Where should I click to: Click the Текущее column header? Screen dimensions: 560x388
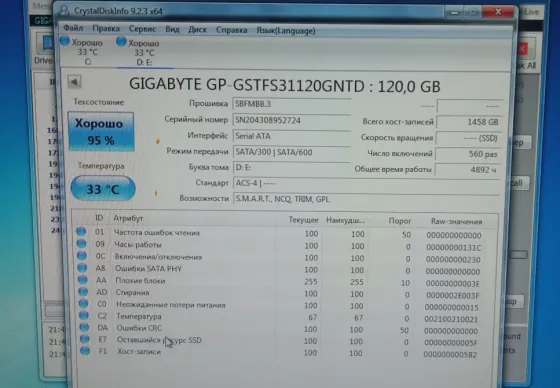pos(303,220)
